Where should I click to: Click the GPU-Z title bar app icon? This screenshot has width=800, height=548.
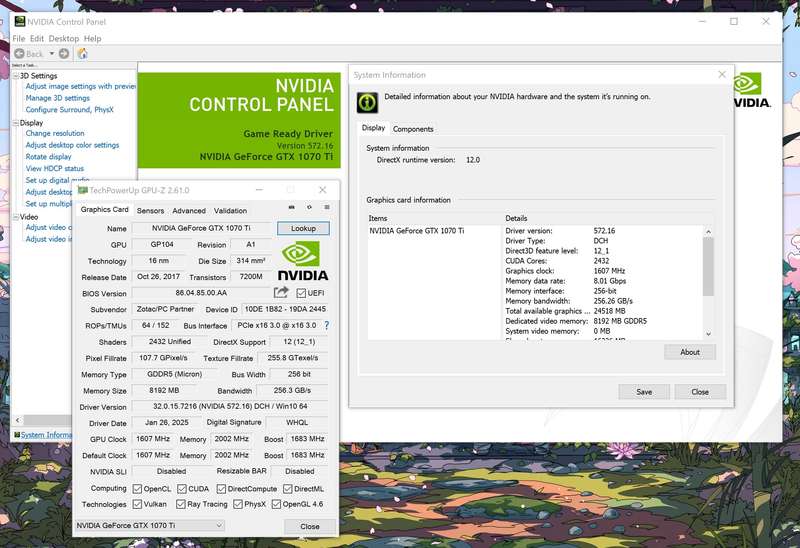point(83,190)
